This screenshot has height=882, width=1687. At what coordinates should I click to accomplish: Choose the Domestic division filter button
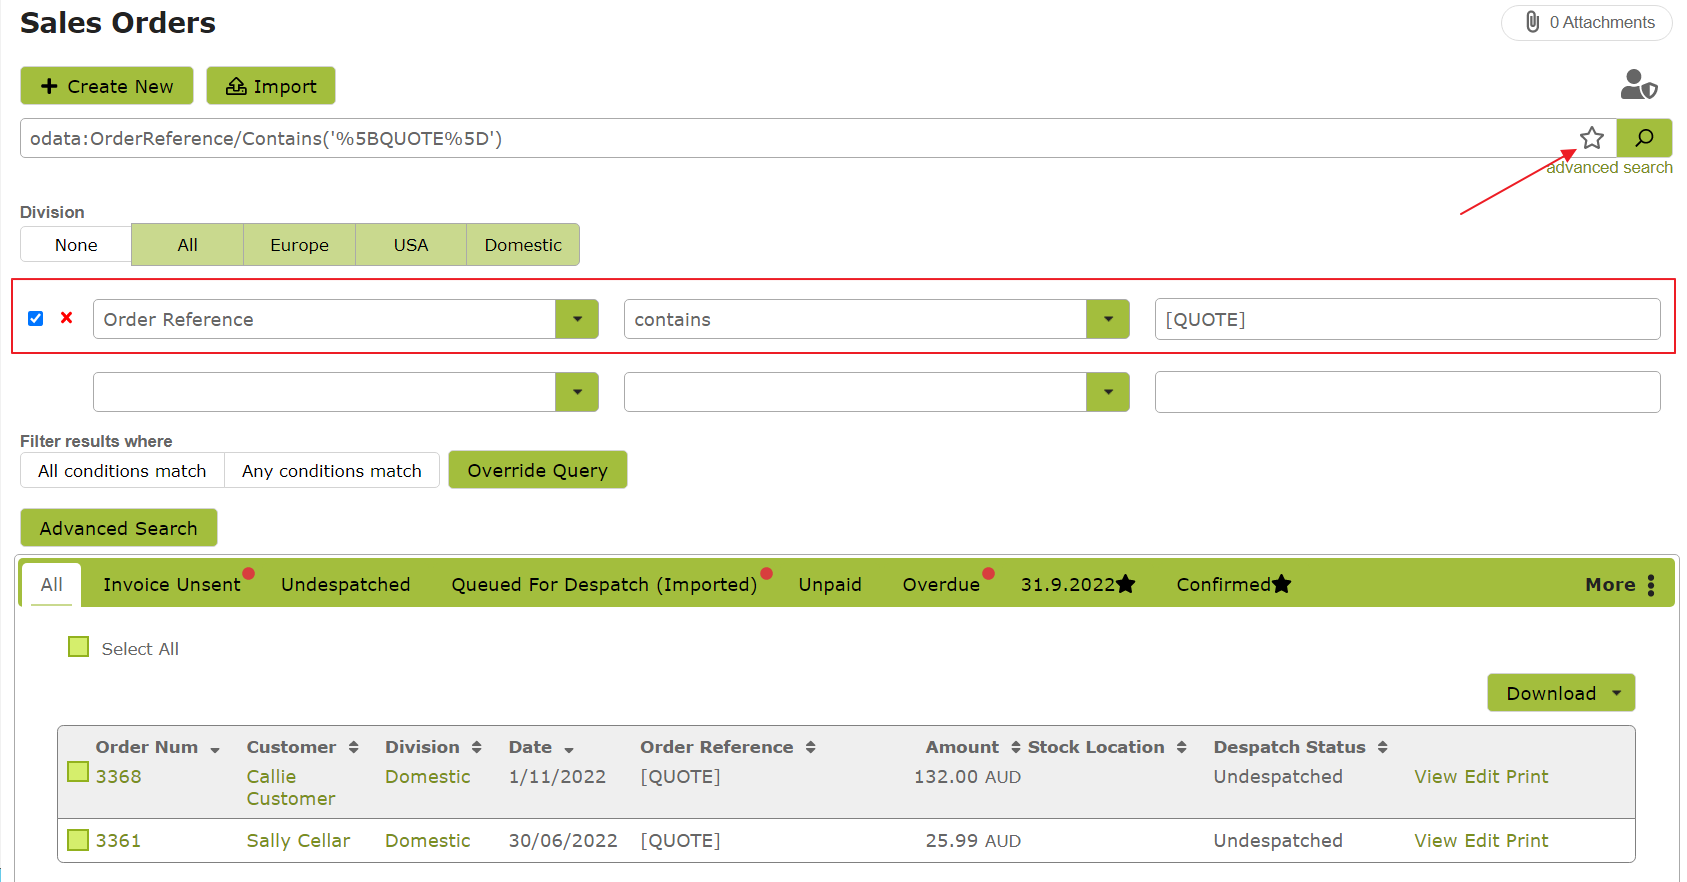pyautogui.click(x=523, y=245)
